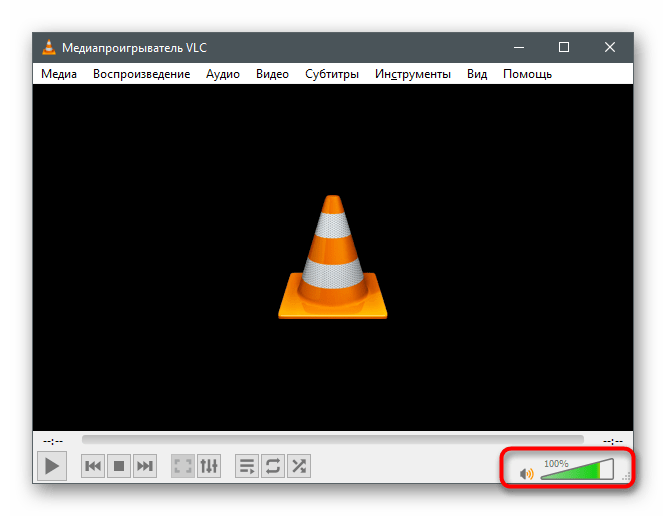Image resolution: width=666 pixels, height=516 pixels.
Task: Open the Инструменты menu
Action: 412,74
